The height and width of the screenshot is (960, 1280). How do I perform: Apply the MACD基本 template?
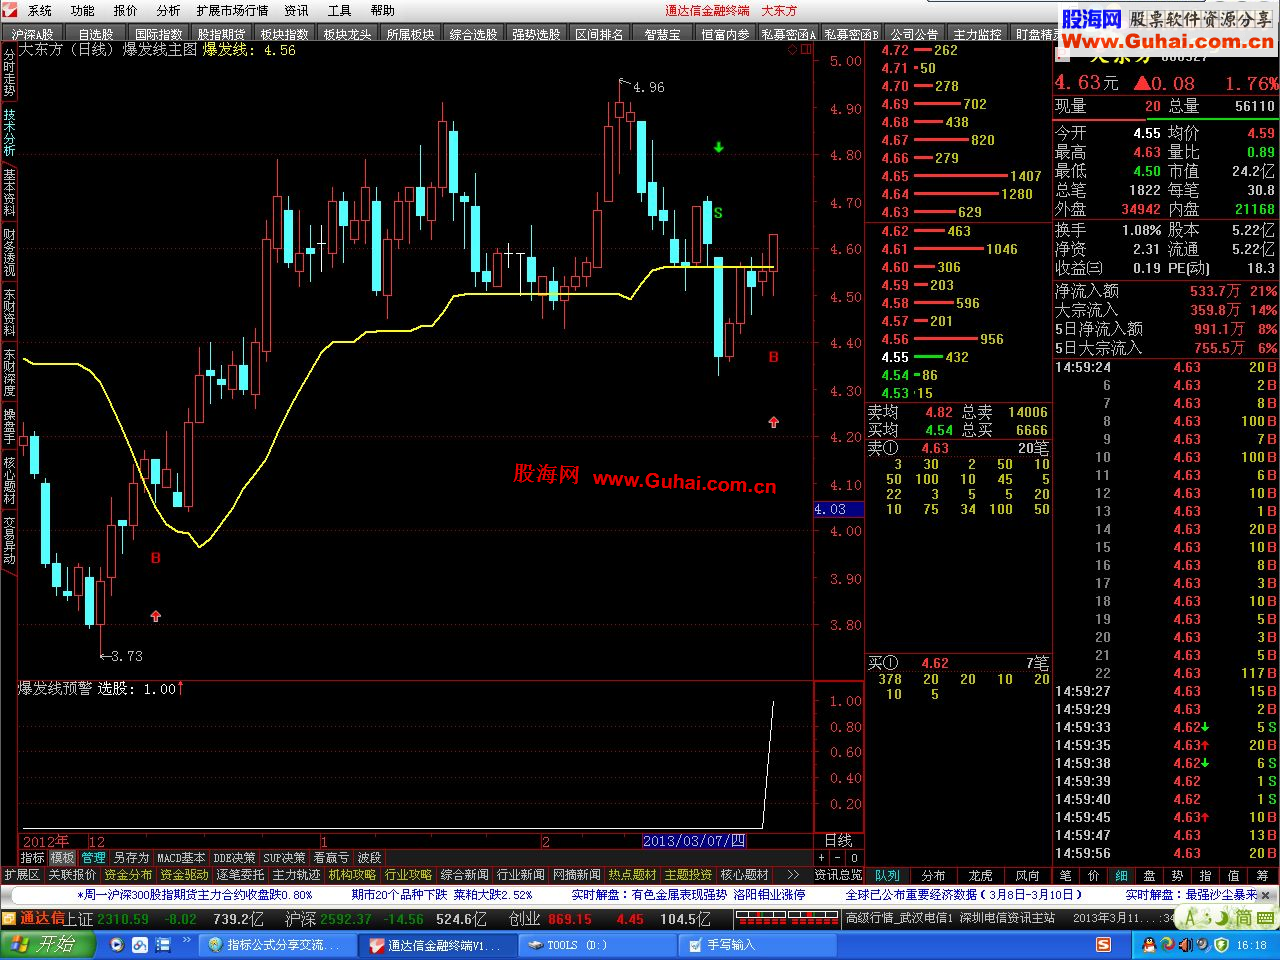pyautogui.click(x=181, y=858)
